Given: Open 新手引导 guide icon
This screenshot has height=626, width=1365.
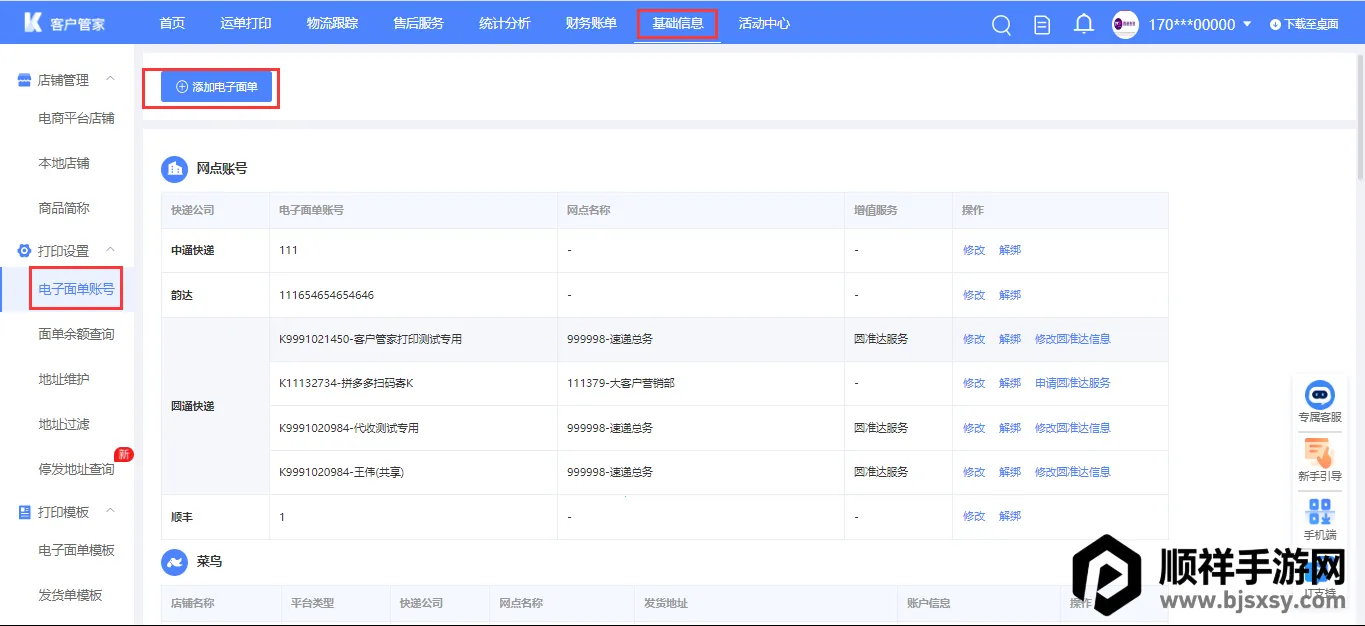Looking at the screenshot, I should (x=1320, y=455).
